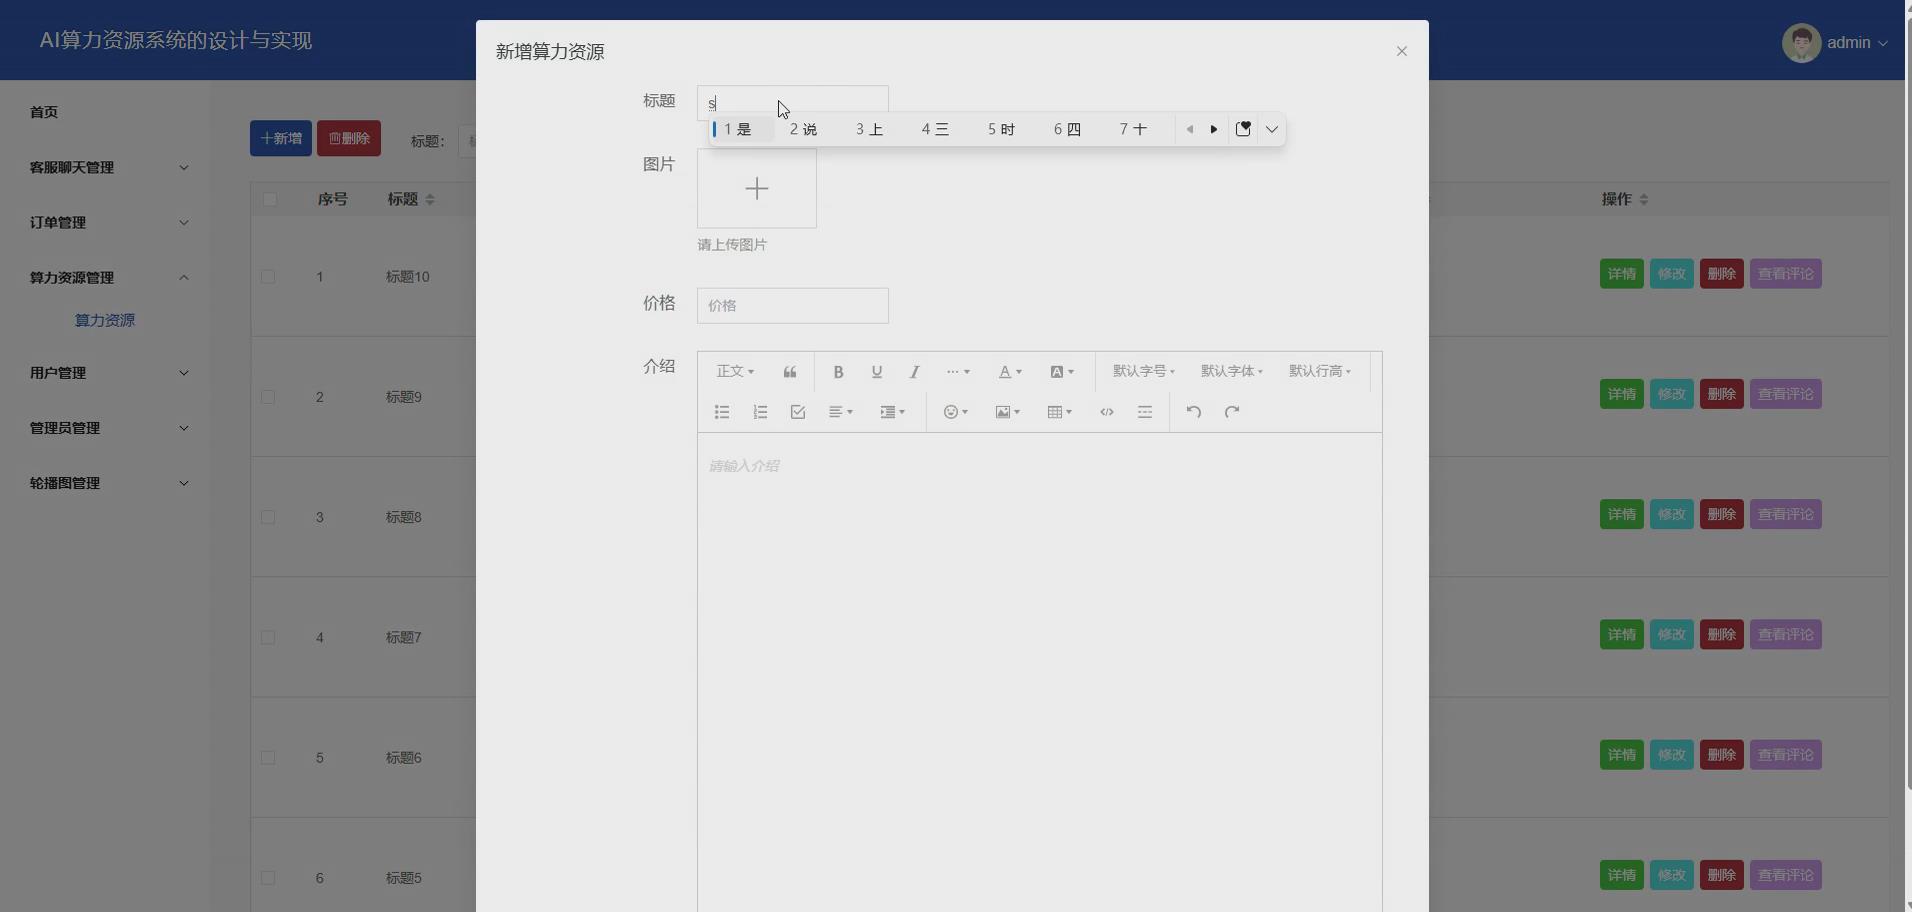Select the checkbox for row 标题10
The height and width of the screenshot is (912, 1912).
tap(267, 277)
